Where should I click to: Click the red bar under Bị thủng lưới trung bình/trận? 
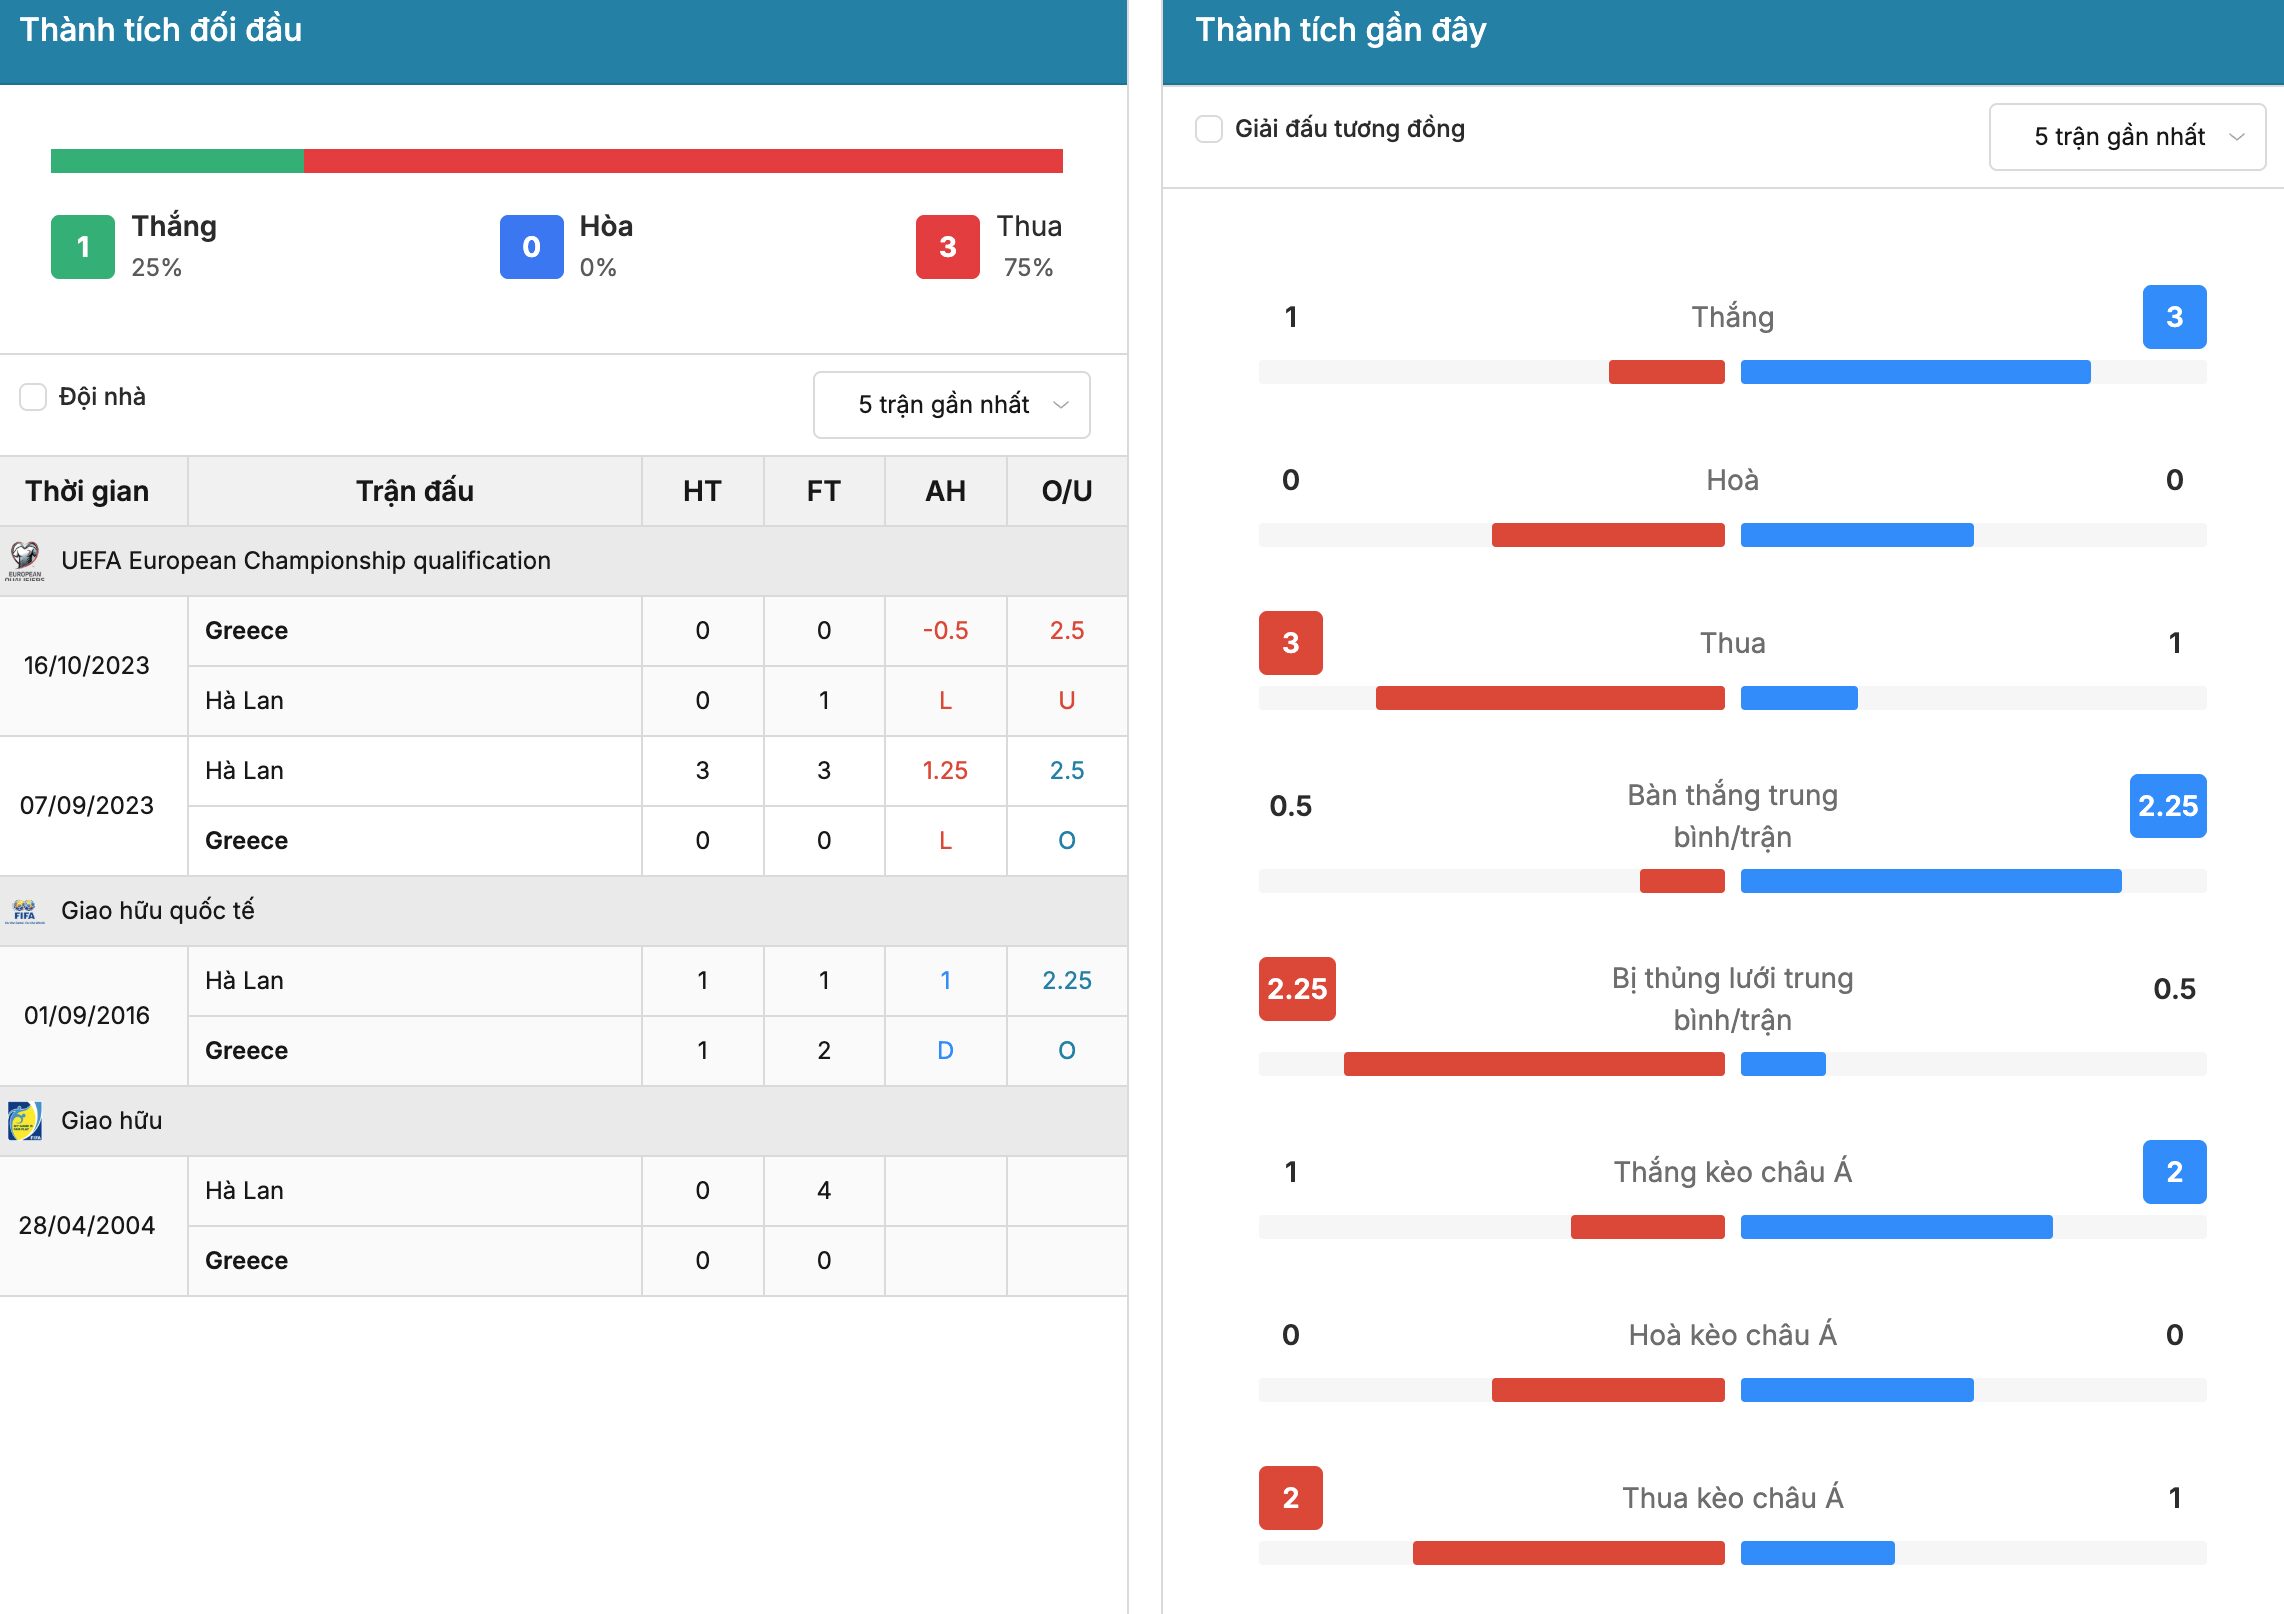[x=1534, y=1064]
